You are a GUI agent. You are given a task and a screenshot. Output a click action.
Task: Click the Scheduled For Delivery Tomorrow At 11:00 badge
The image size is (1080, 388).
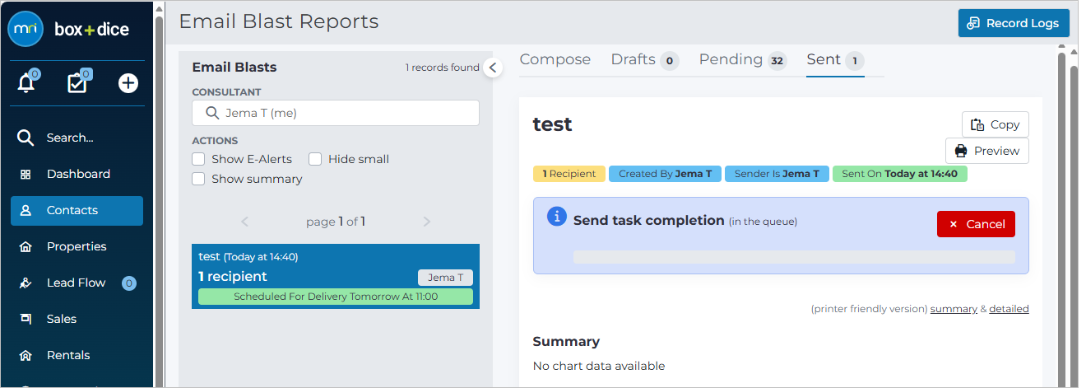coord(335,297)
